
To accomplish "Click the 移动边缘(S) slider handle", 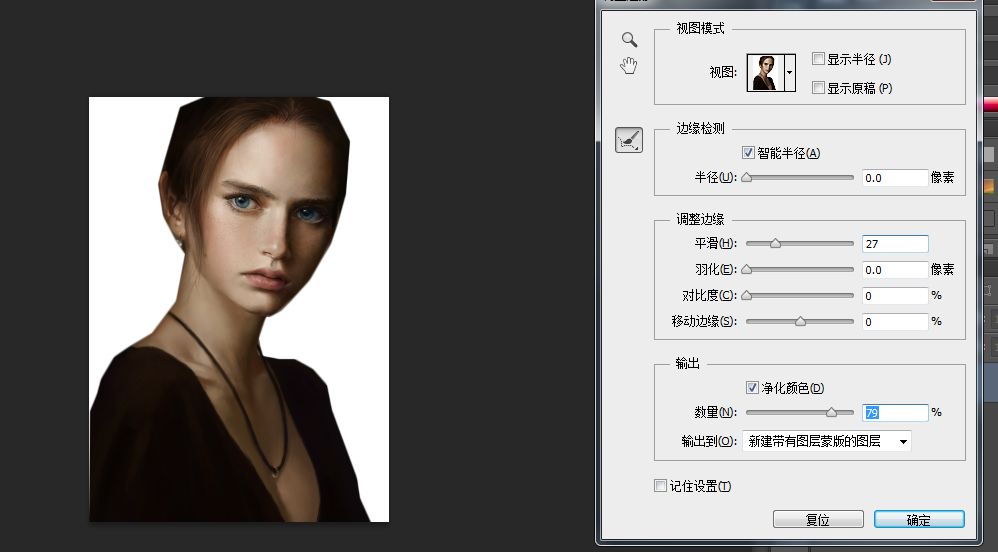I will click(x=801, y=322).
